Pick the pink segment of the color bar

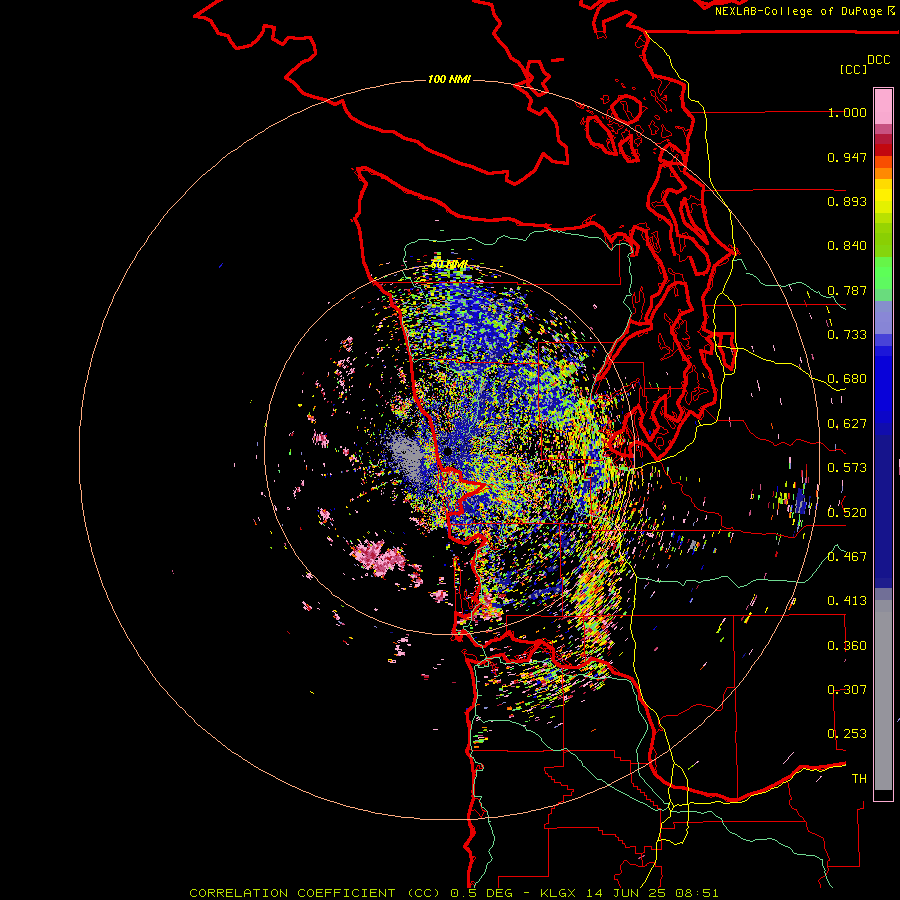pyautogui.click(x=883, y=106)
